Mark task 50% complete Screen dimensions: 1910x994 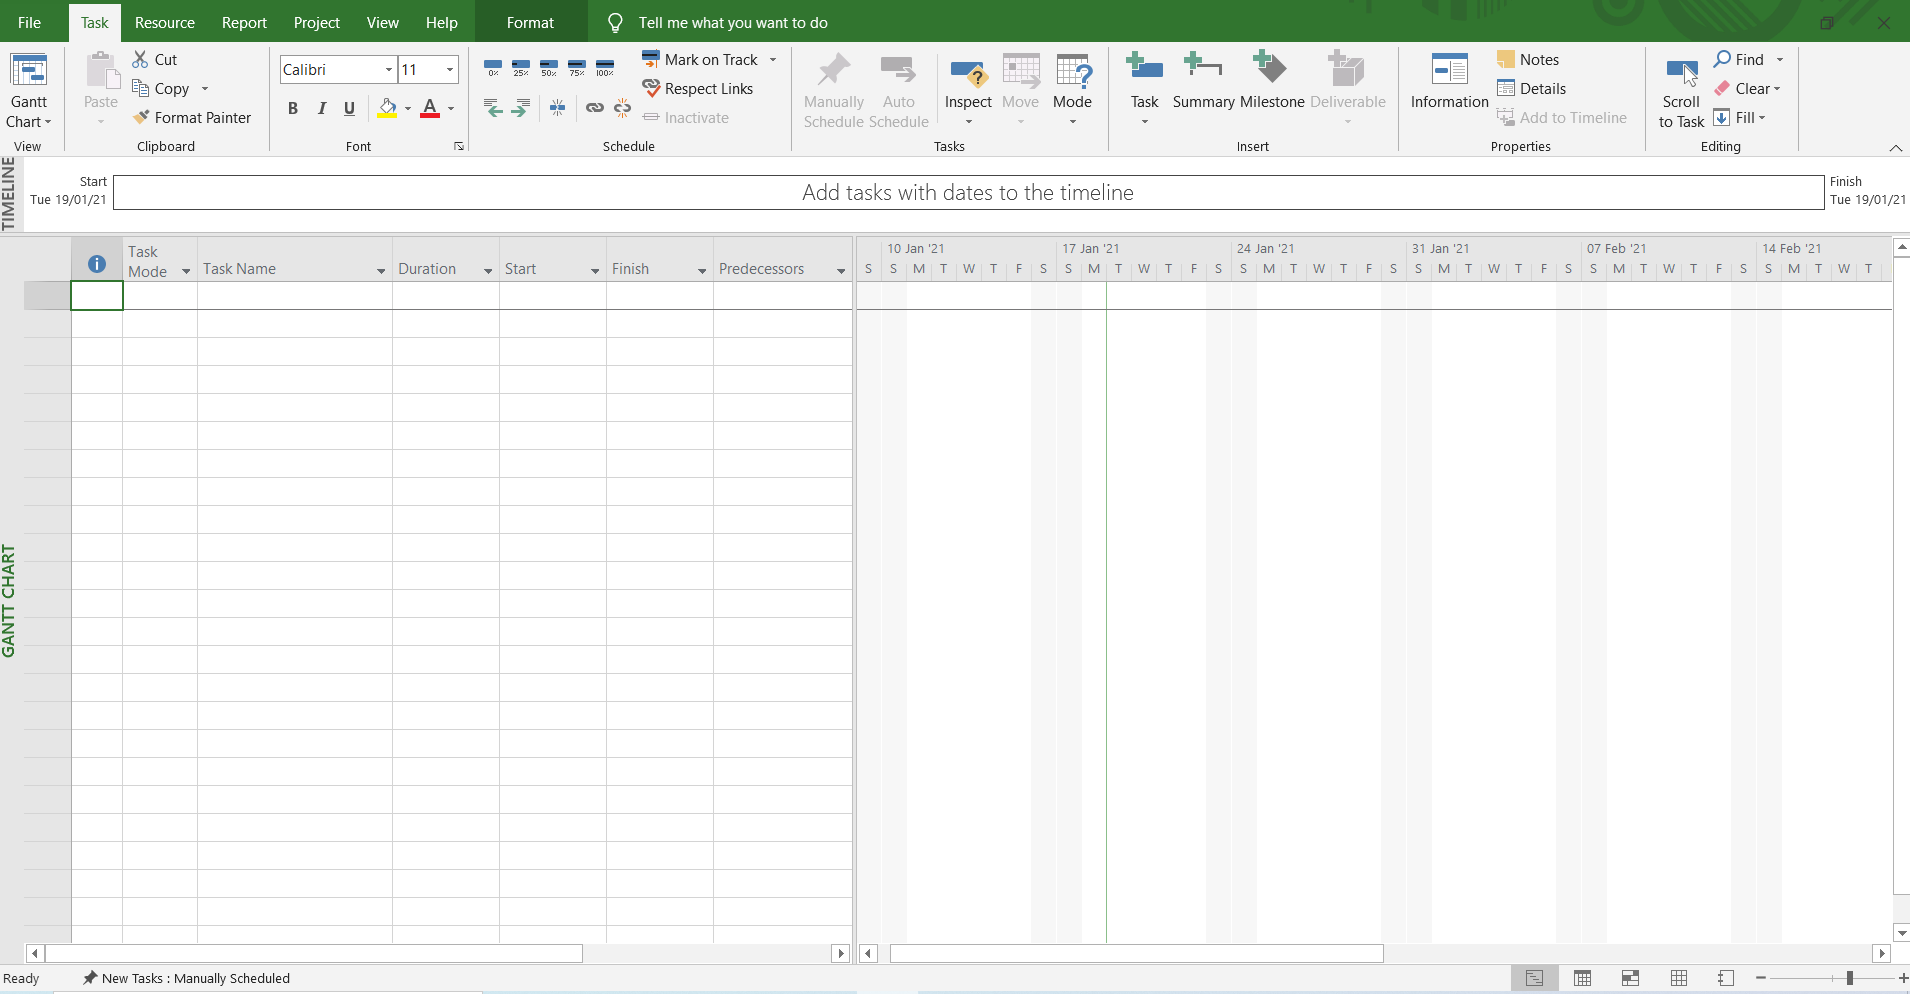coord(549,68)
